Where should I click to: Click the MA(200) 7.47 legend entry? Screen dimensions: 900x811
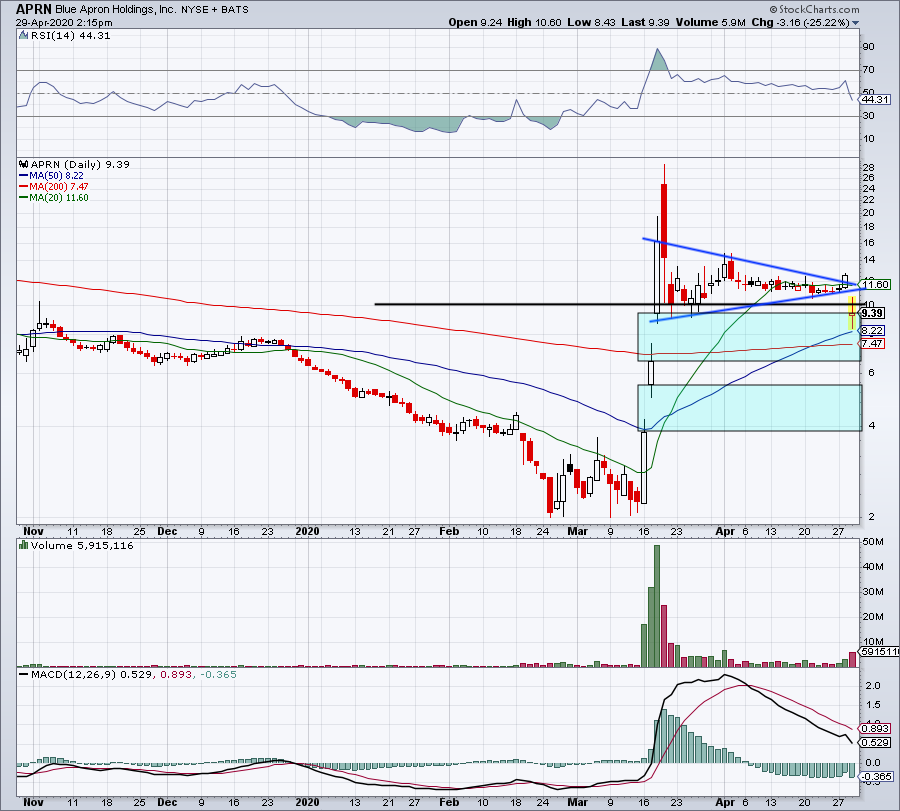(x=53, y=187)
